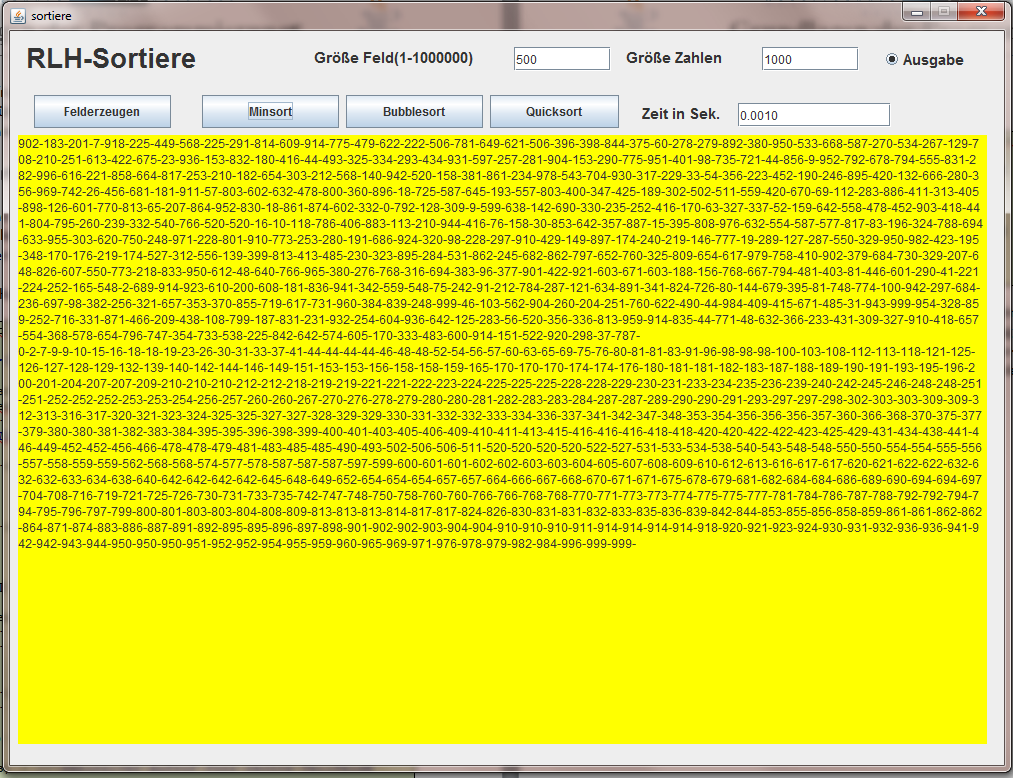The width and height of the screenshot is (1013, 778).
Task: Click the Größe Feld(1-1000000) label
Action: (393, 58)
